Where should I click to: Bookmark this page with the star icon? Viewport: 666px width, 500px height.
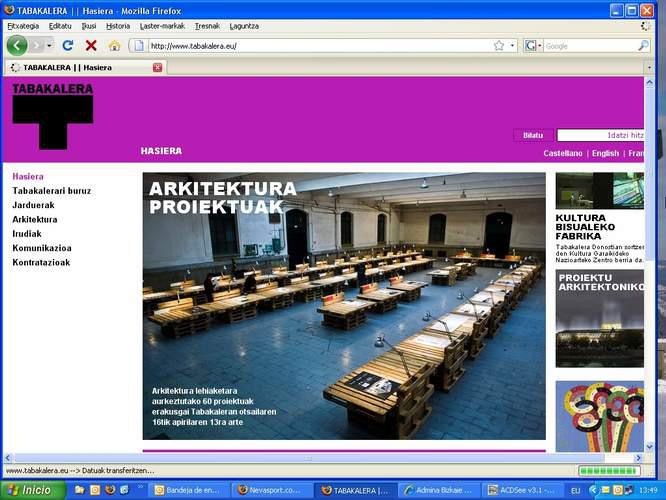[499, 45]
